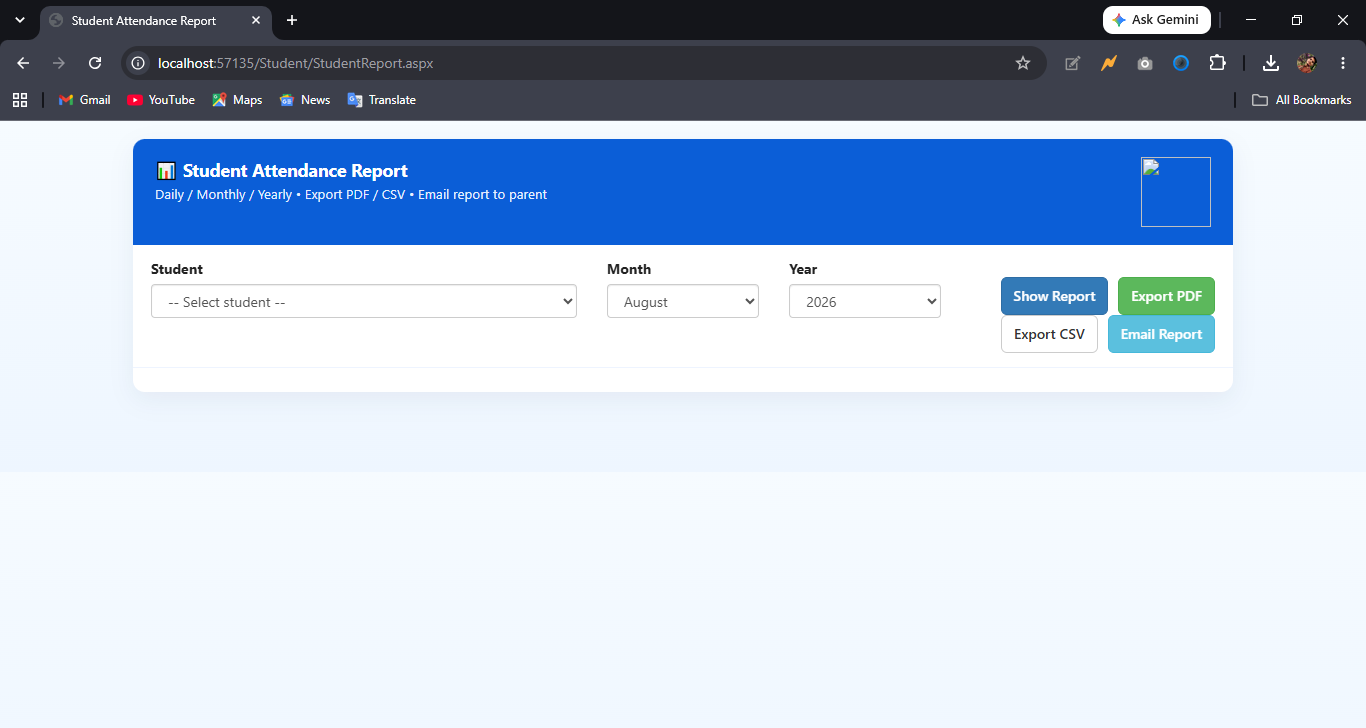Open the Extensions puzzle icon
The width and height of the screenshot is (1366, 728).
click(1217, 63)
